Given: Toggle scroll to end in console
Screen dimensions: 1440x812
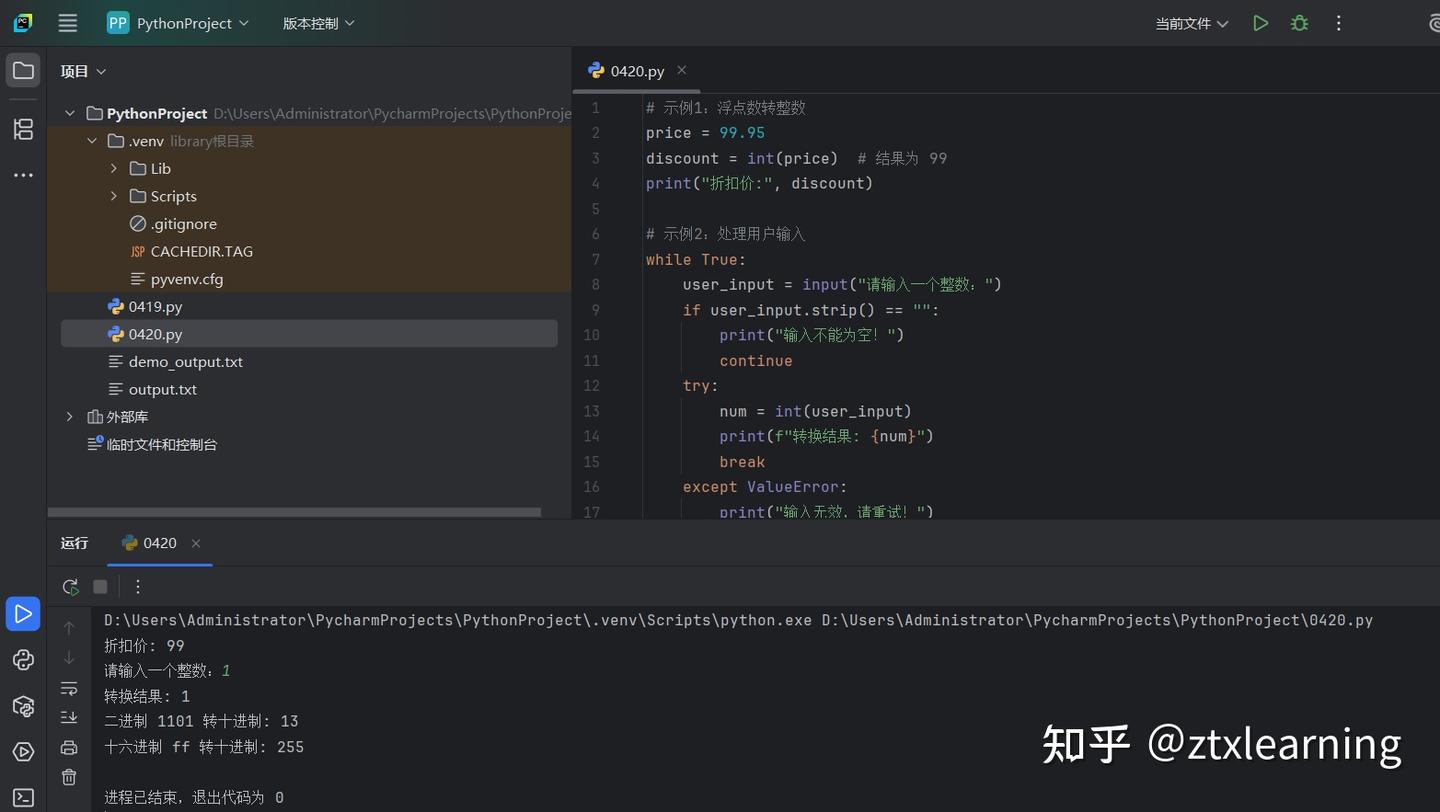Looking at the screenshot, I should (69, 717).
